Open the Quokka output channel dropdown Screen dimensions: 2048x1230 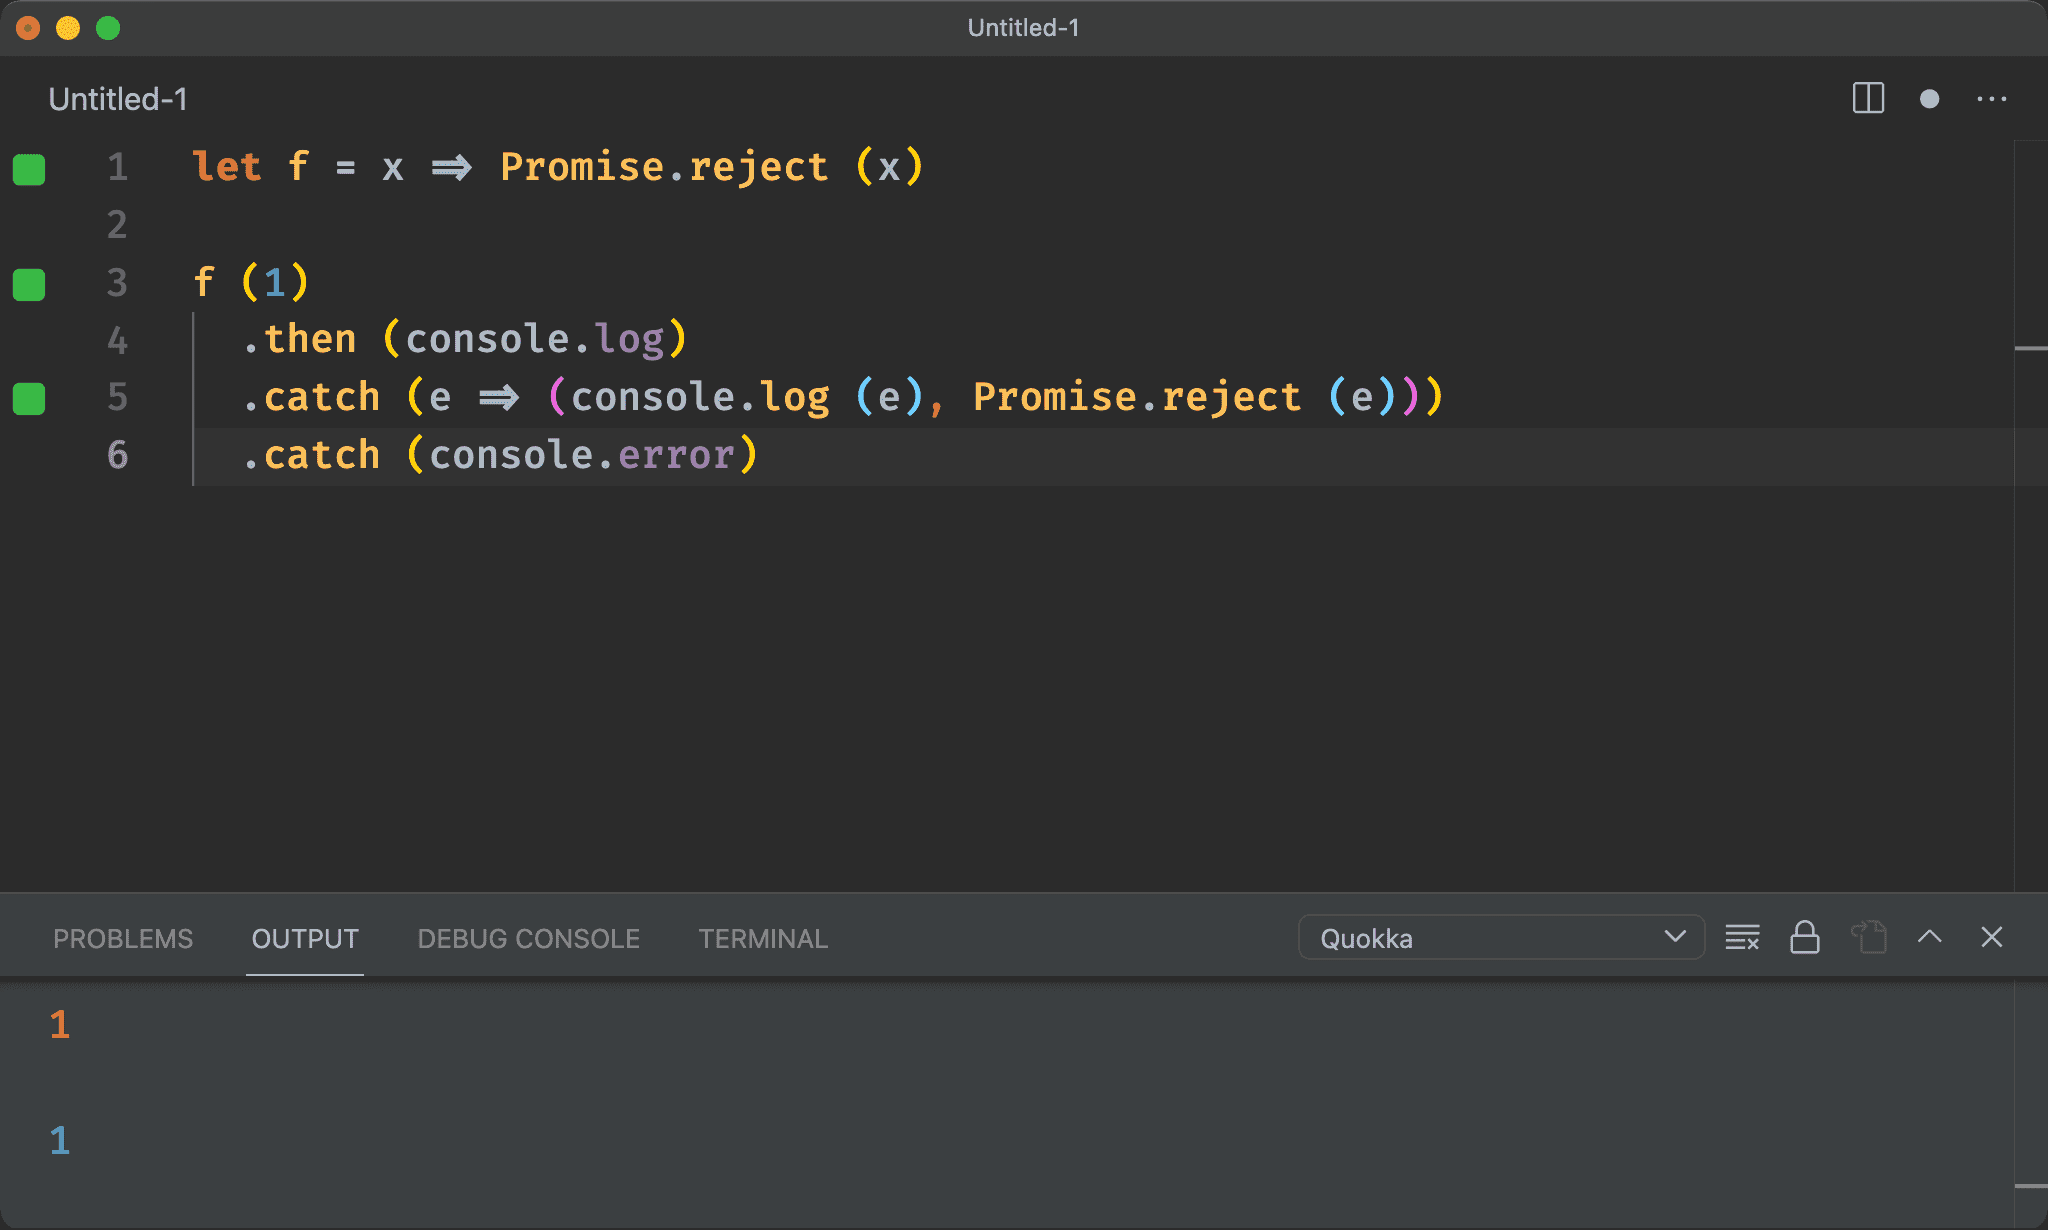pos(1500,938)
